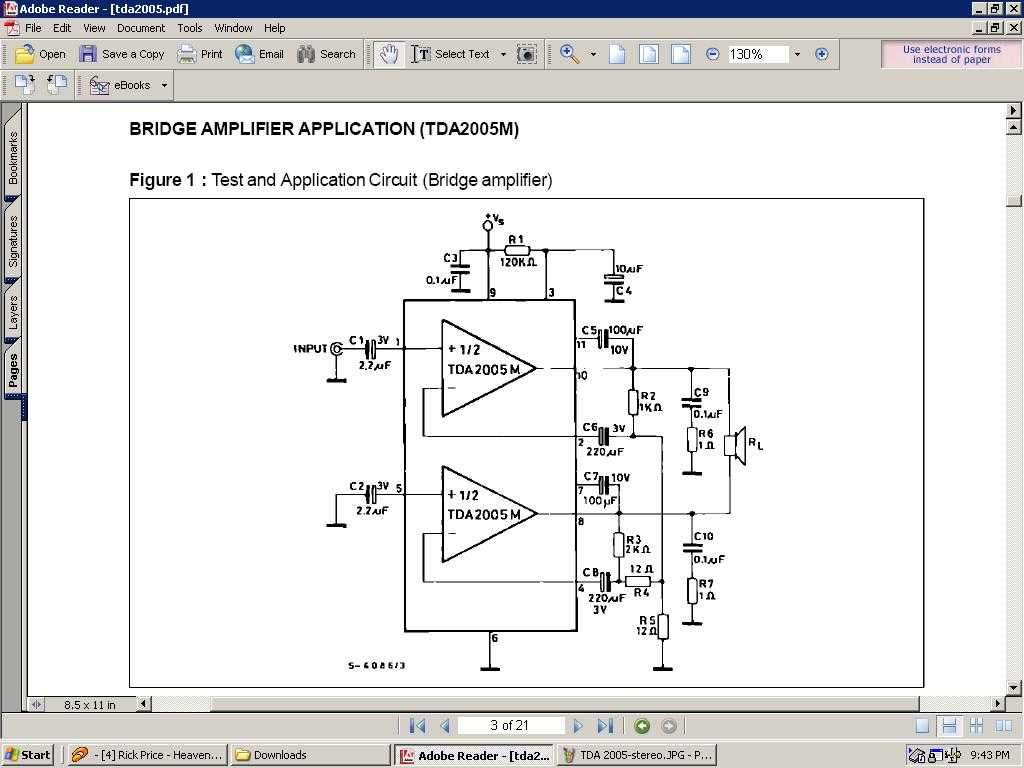Set Fit Width view icon

(x=680, y=54)
